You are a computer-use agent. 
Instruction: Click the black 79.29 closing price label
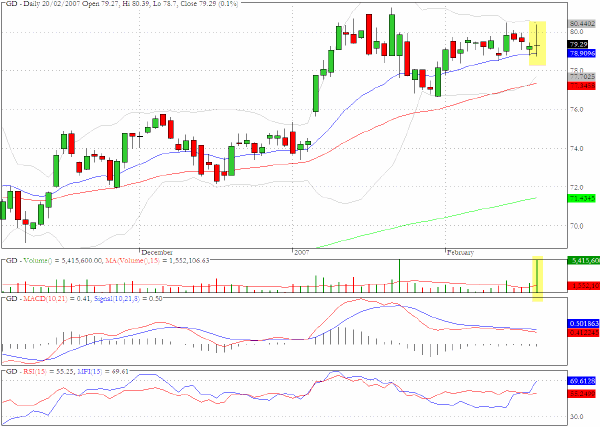579,44
